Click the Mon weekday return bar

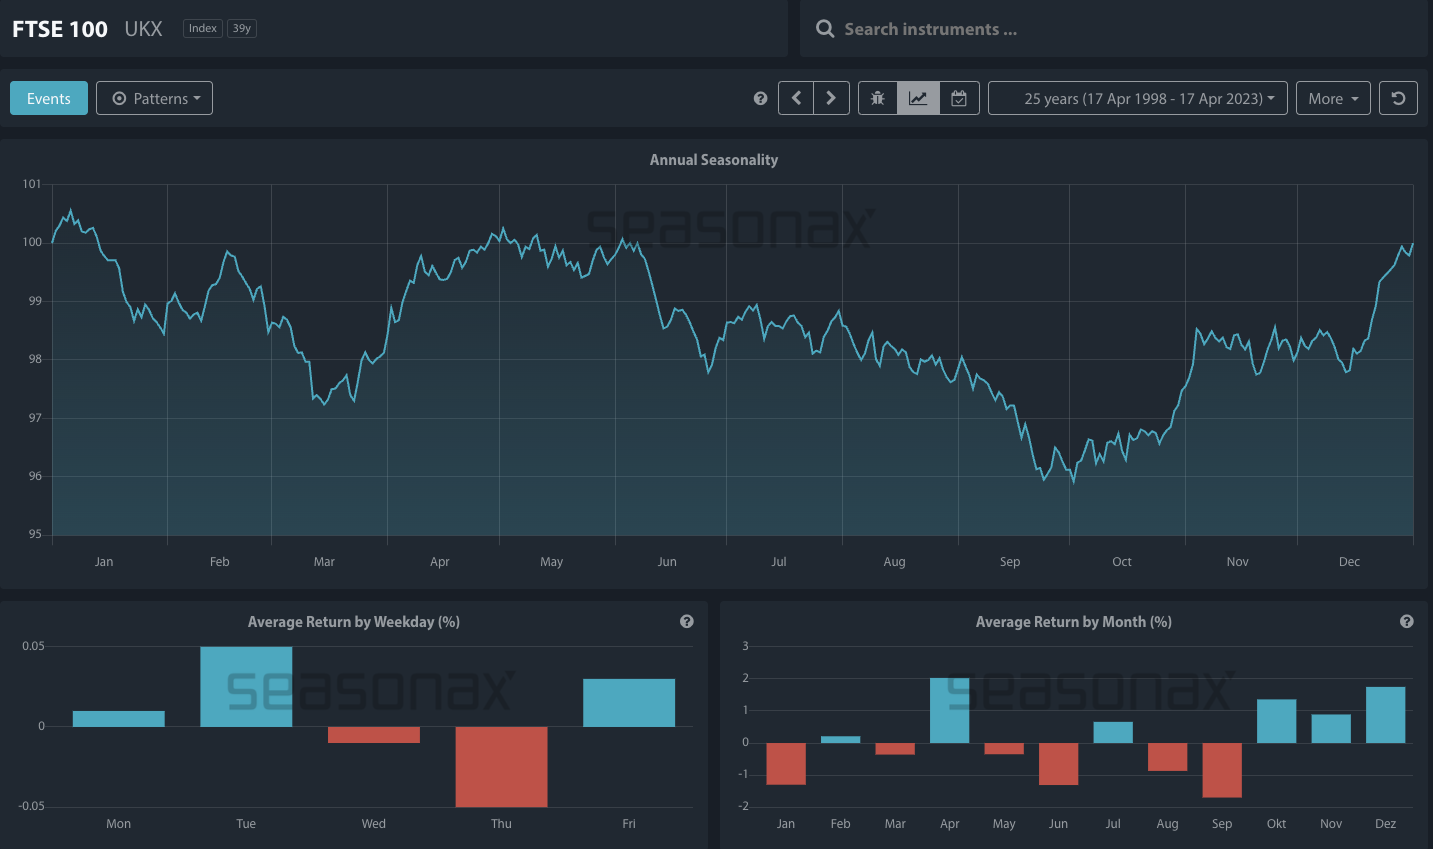119,719
